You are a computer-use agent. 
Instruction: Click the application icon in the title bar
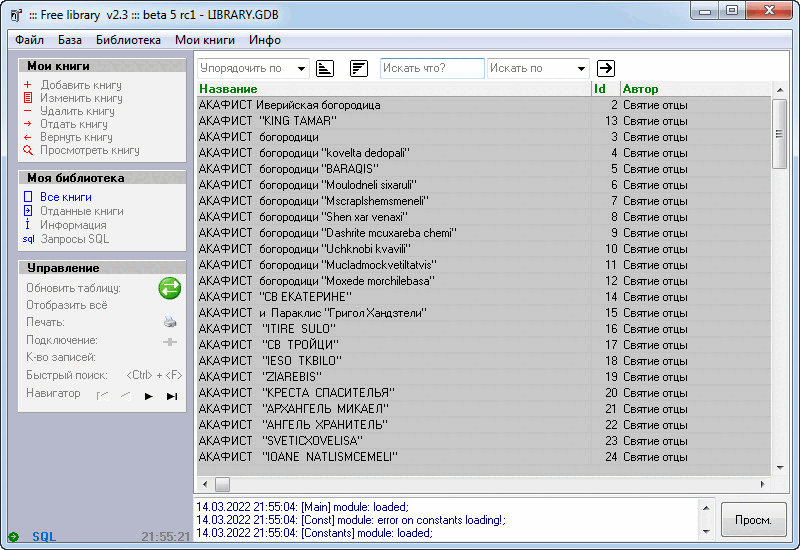coord(16,15)
